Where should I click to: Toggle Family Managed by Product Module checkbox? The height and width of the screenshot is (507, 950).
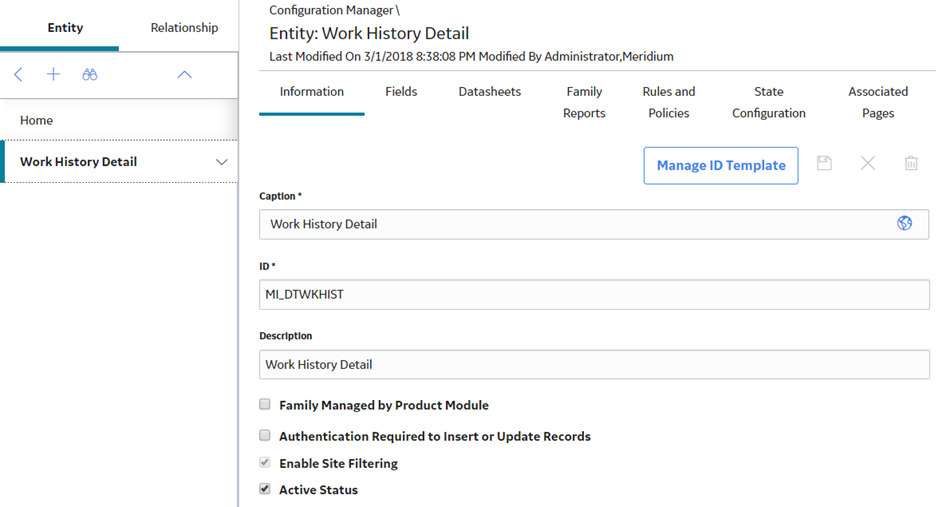tap(265, 404)
